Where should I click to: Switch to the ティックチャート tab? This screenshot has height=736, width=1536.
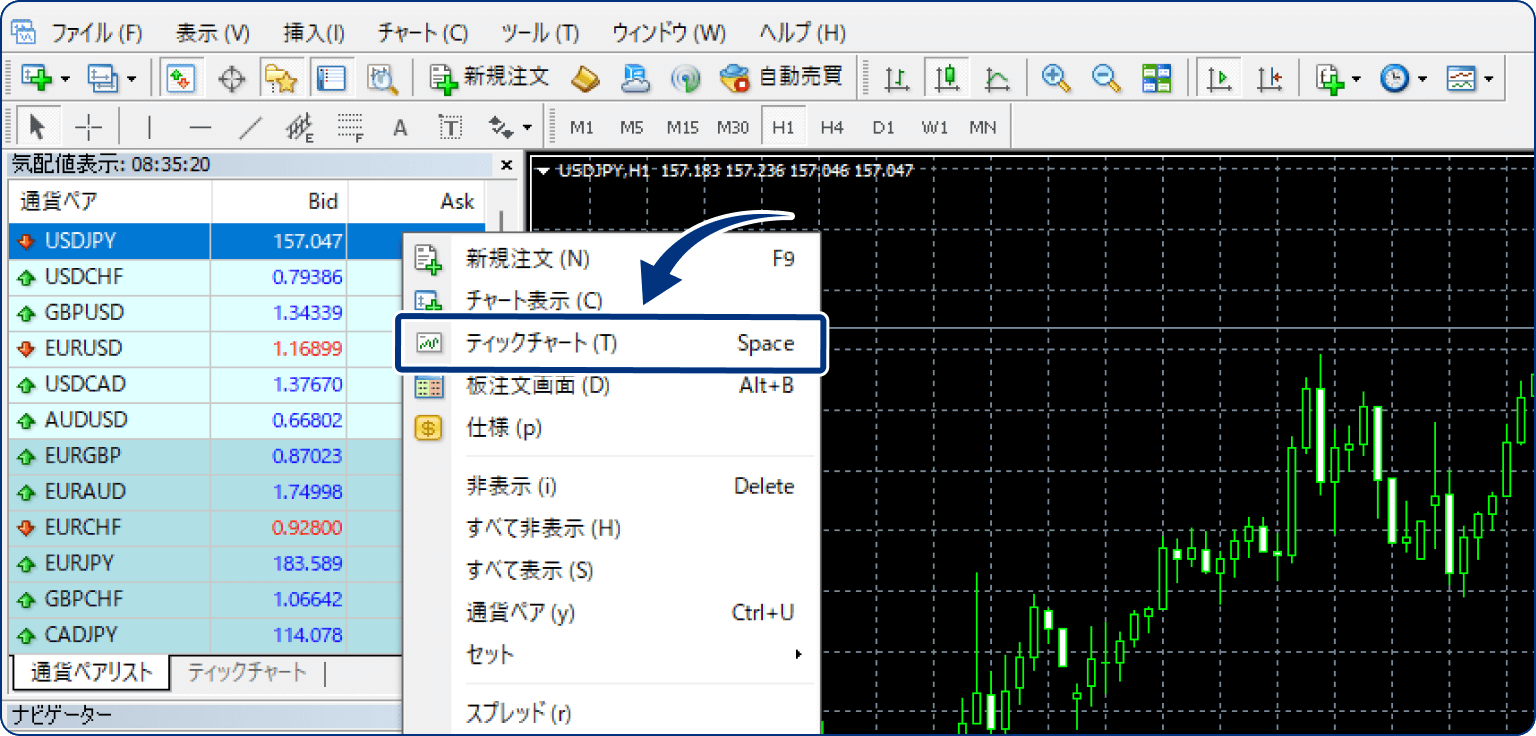tap(246, 672)
